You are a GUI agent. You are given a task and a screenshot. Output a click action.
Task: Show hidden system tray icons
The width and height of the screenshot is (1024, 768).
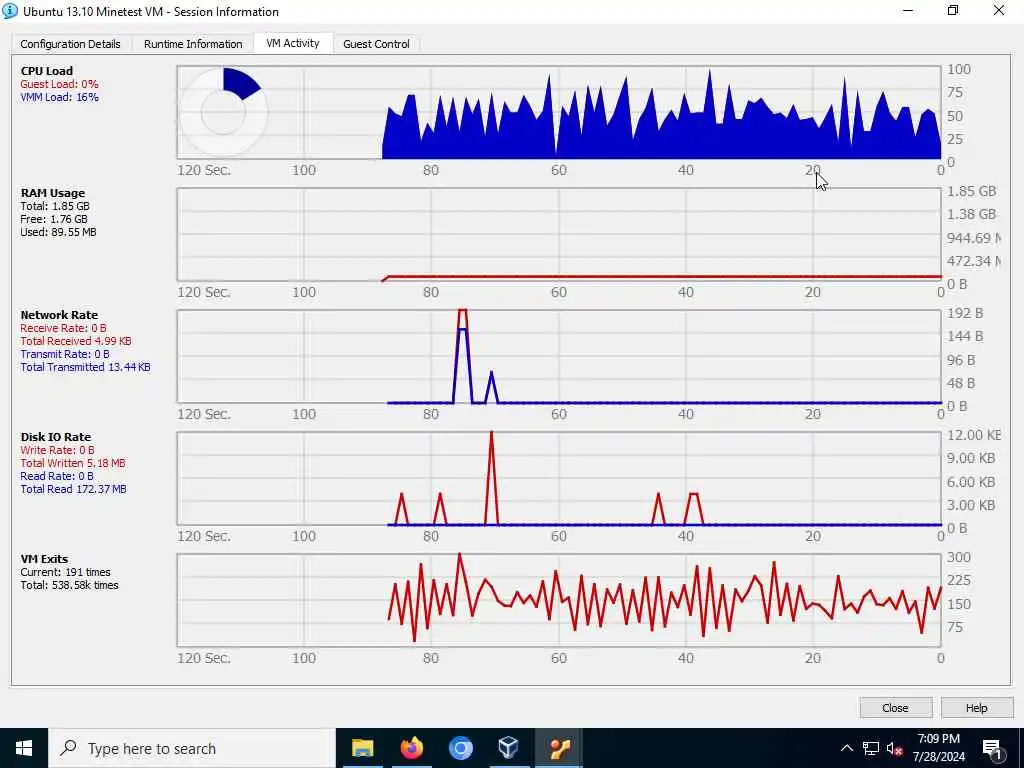pos(846,748)
